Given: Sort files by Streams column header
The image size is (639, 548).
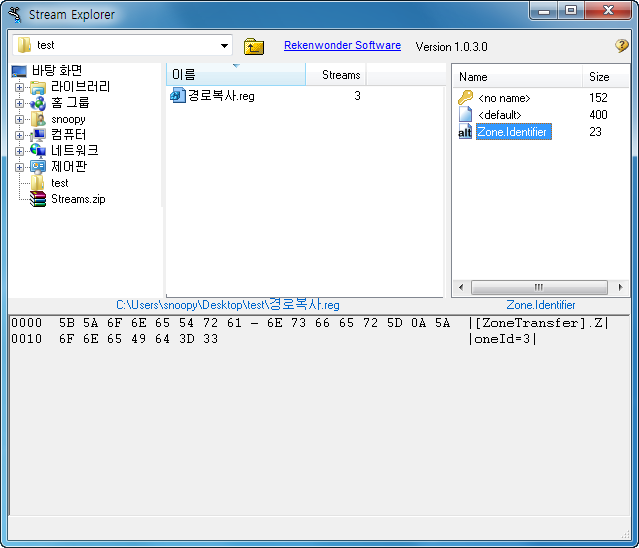Looking at the screenshot, I should (335, 75).
